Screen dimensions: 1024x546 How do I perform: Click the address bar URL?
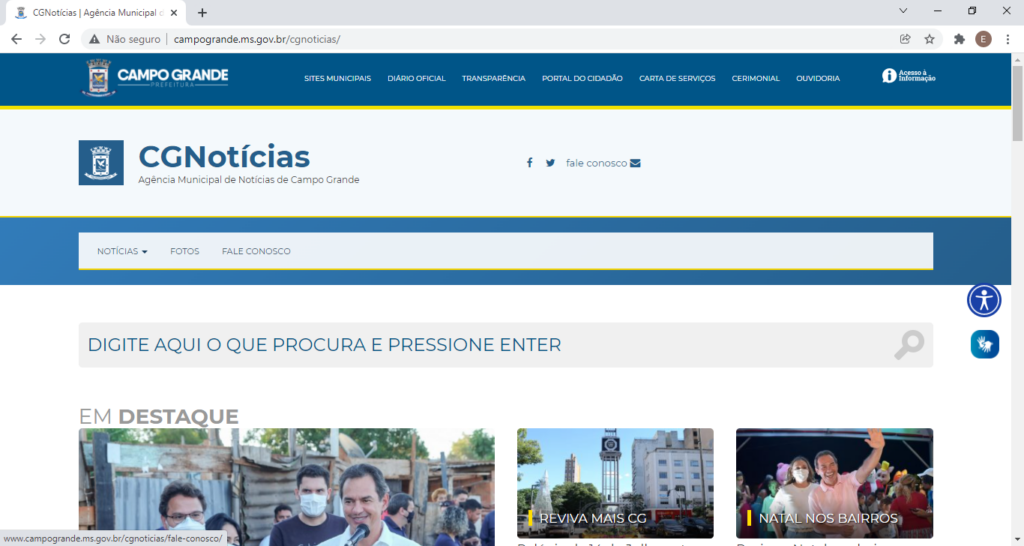tap(257, 39)
